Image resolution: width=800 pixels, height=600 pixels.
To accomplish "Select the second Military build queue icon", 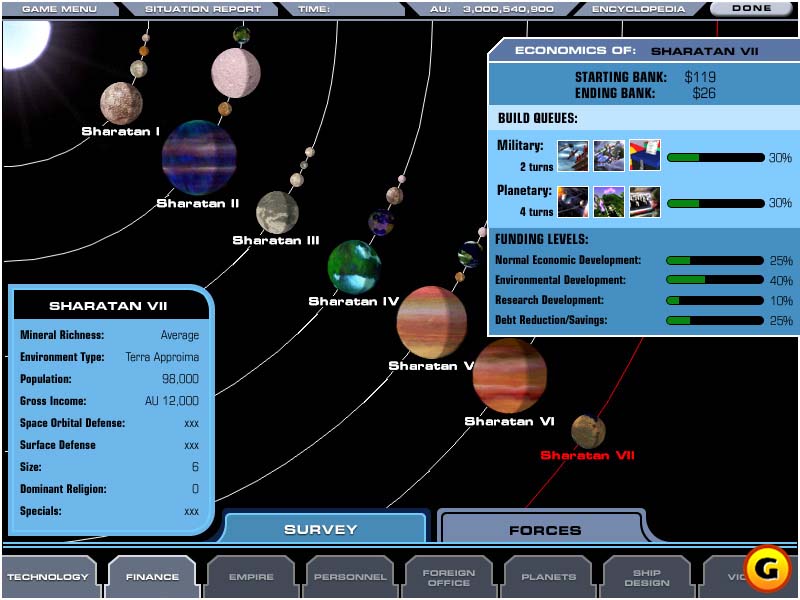I will 609,156.
